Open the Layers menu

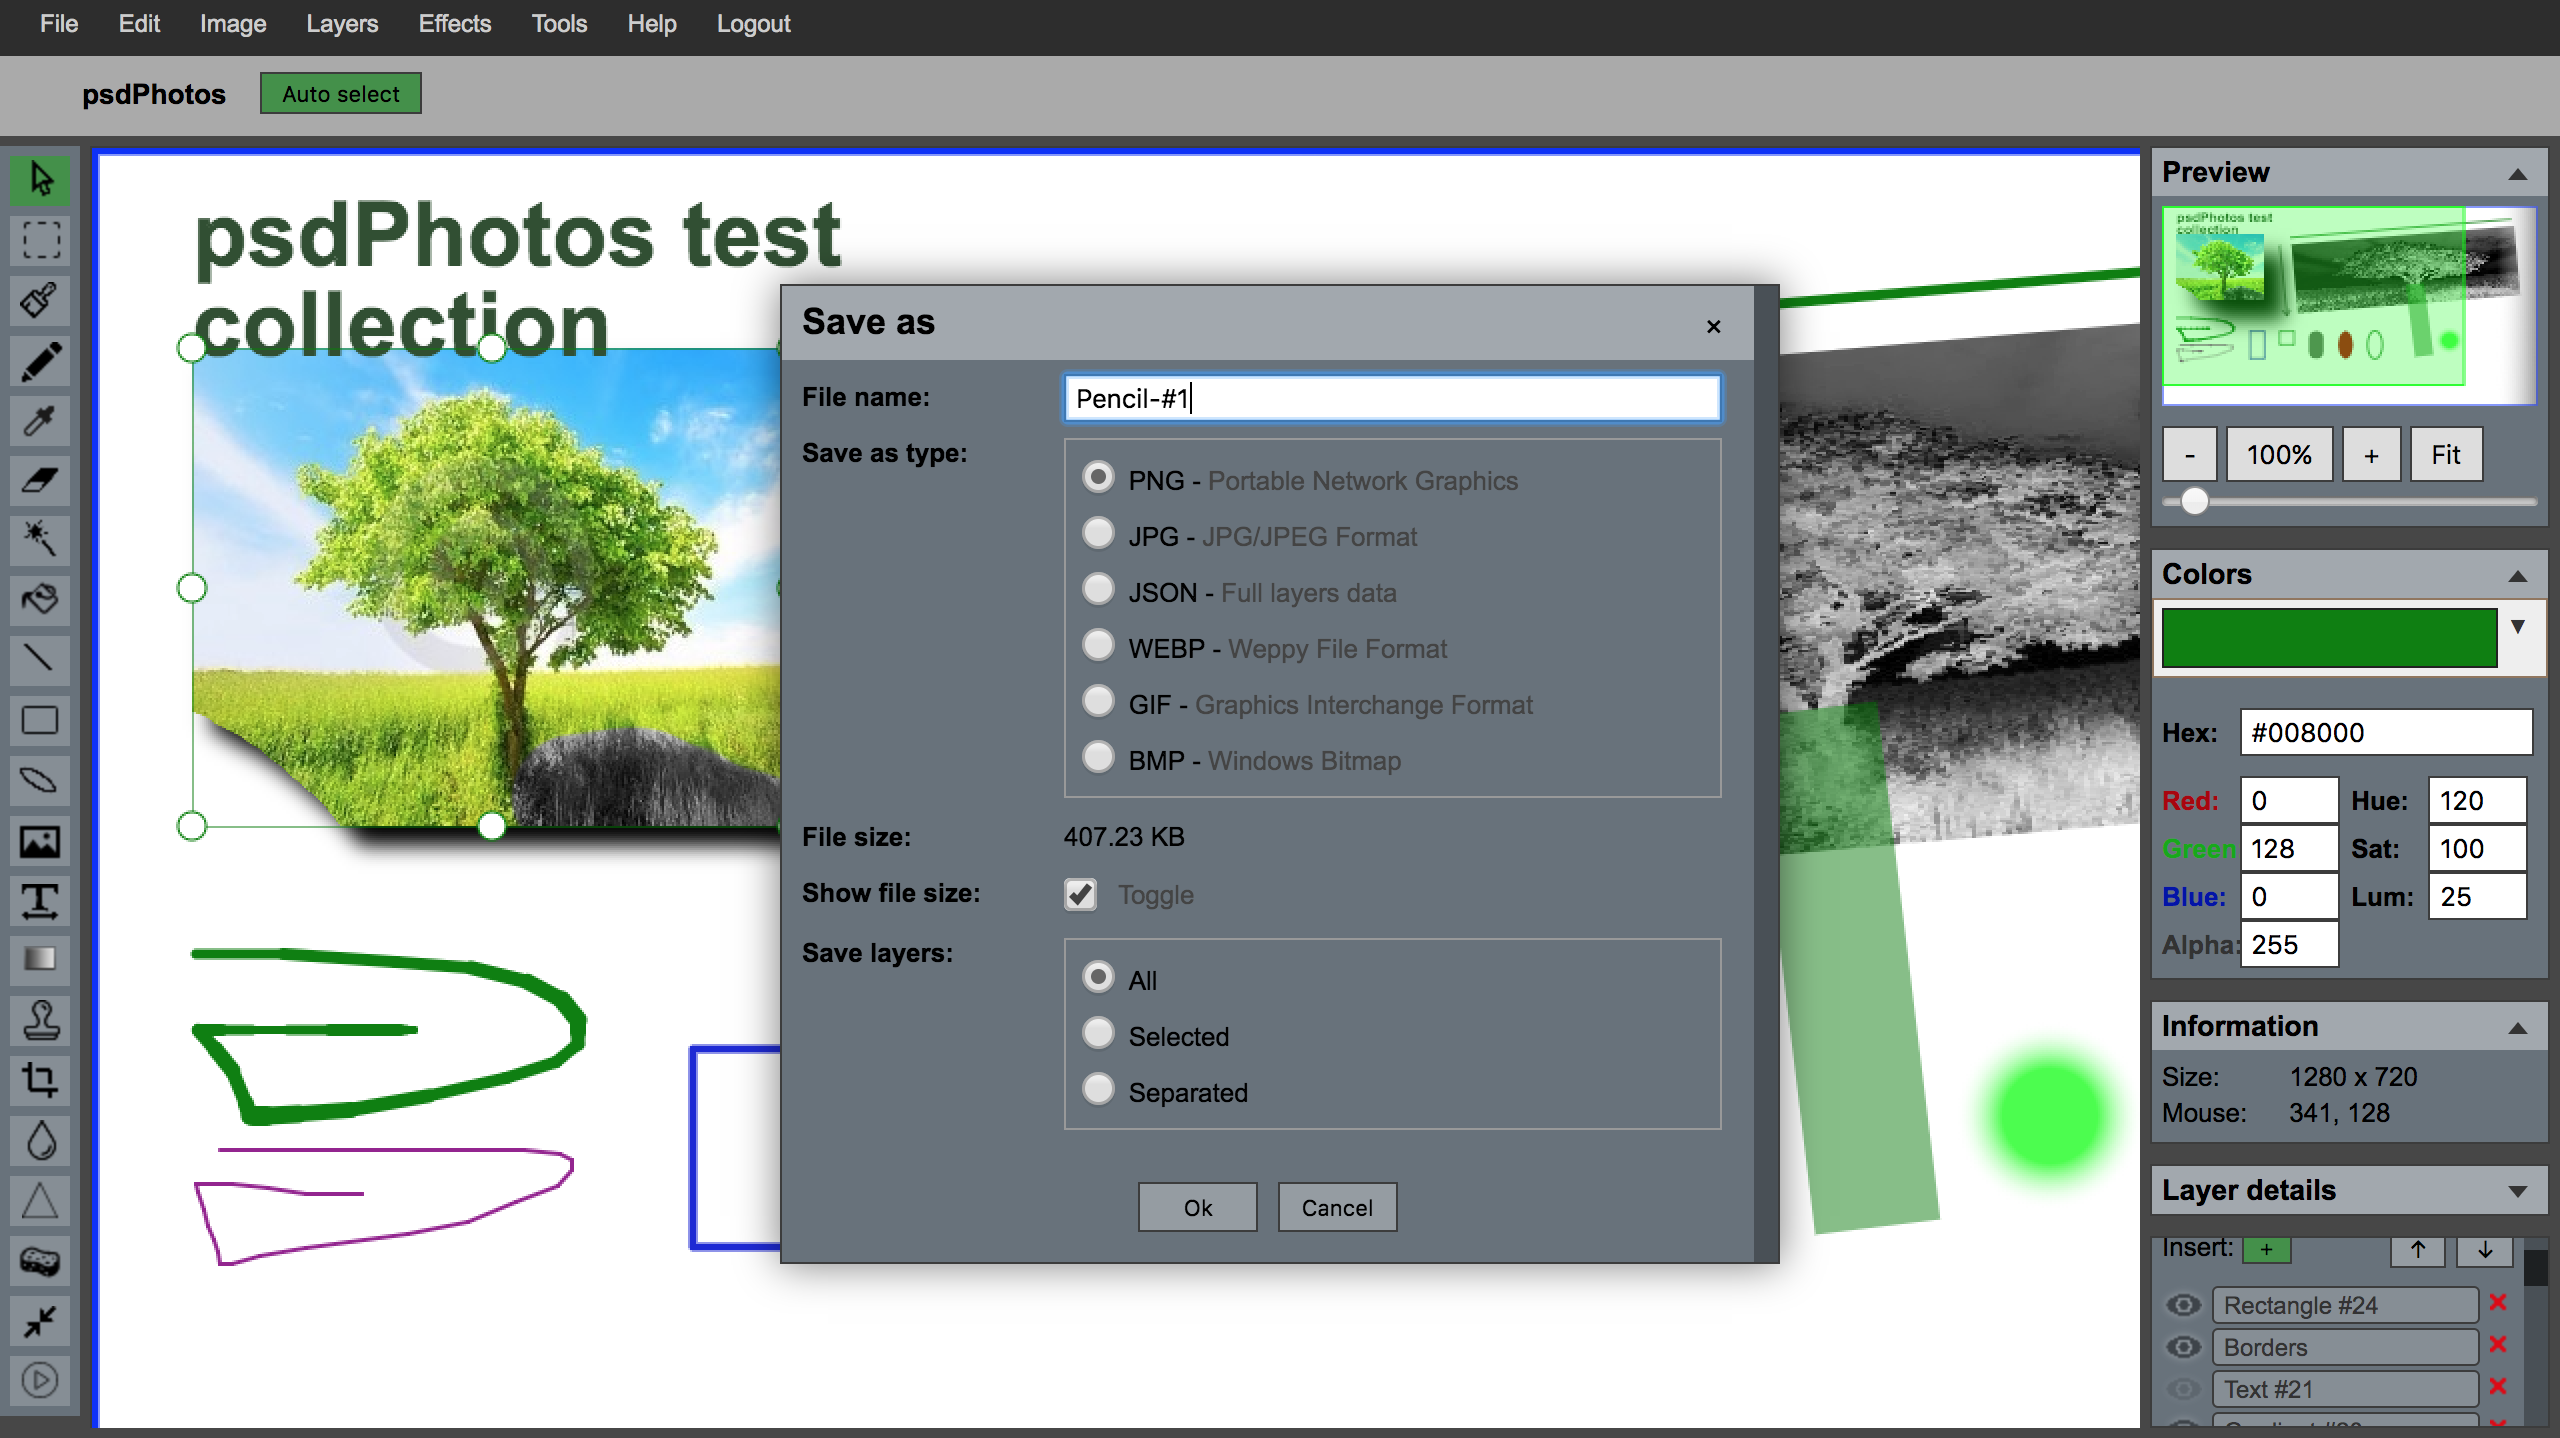(x=341, y=24)
